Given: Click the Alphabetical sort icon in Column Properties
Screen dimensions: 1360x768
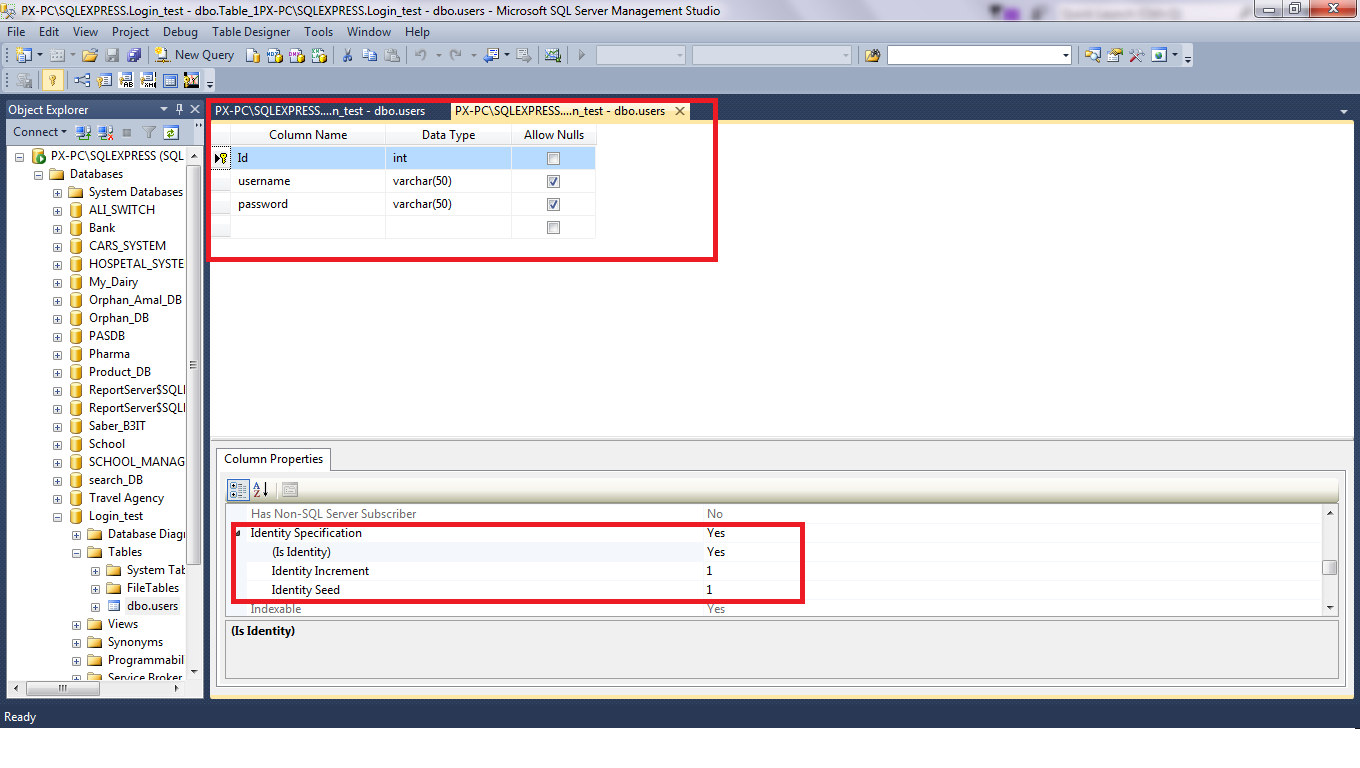Looking at the screenshot, I should 260,490.
